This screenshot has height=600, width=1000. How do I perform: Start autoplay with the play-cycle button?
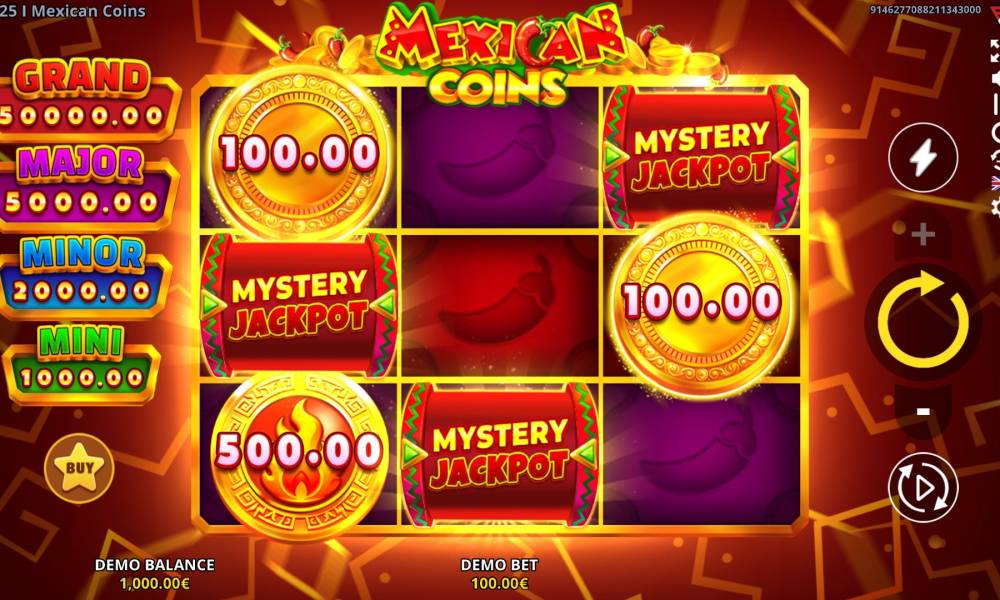[923, 488]
